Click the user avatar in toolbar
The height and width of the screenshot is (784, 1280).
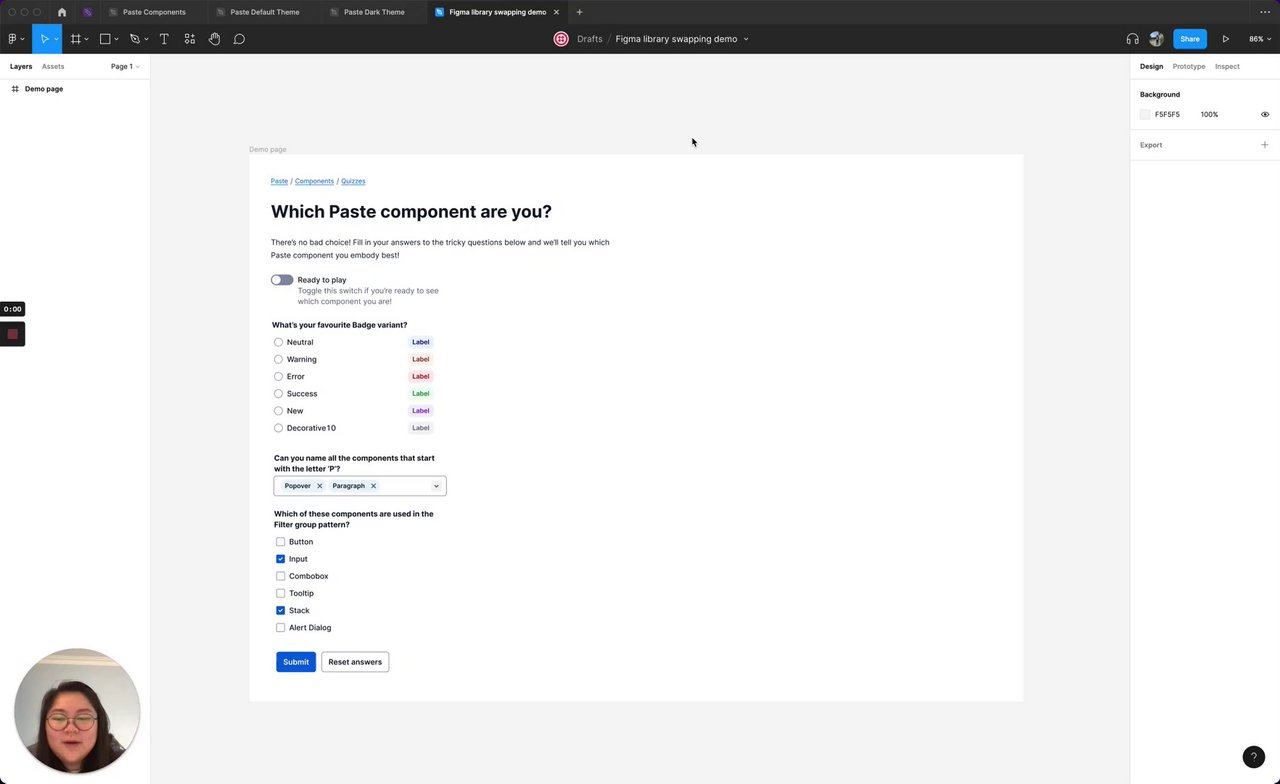pos(1157,39)
